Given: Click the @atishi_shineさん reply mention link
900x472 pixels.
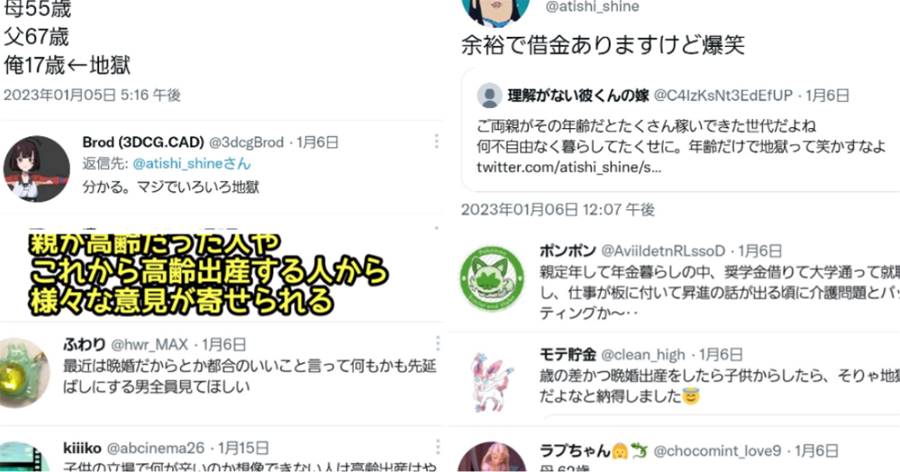Looking at the screenshot, I should (x=192, y=164).
